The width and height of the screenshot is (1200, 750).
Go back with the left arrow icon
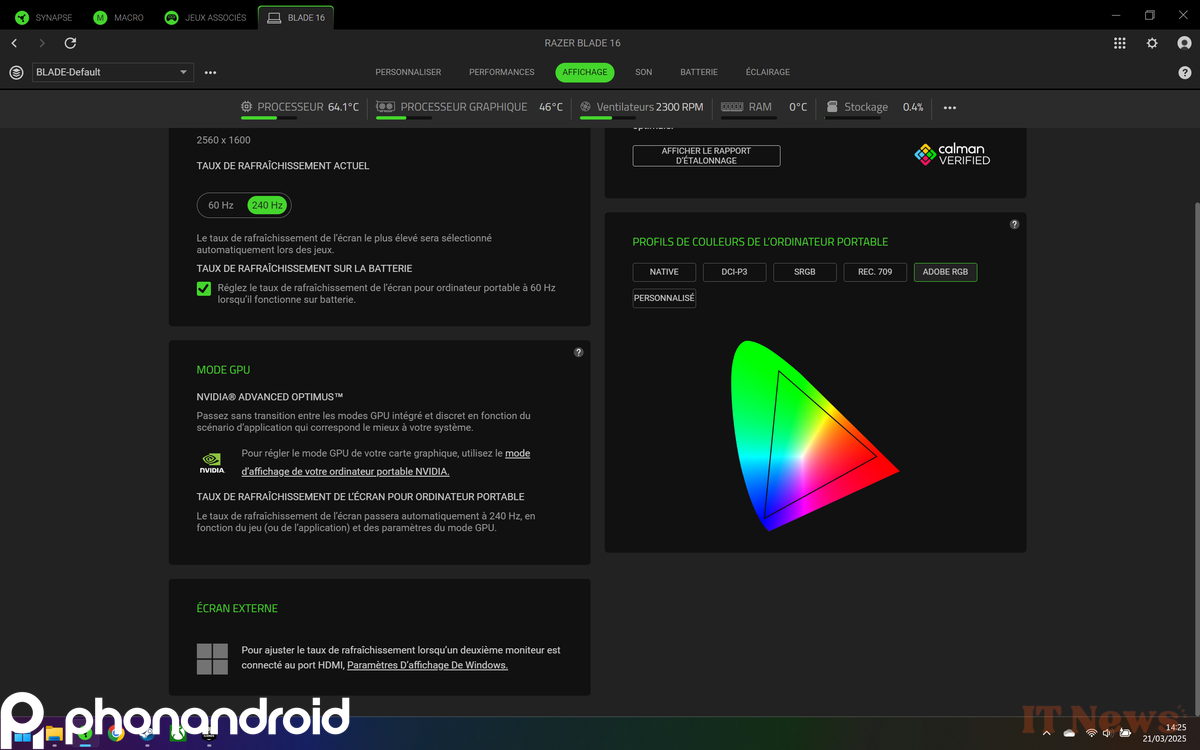pos(14,43)
